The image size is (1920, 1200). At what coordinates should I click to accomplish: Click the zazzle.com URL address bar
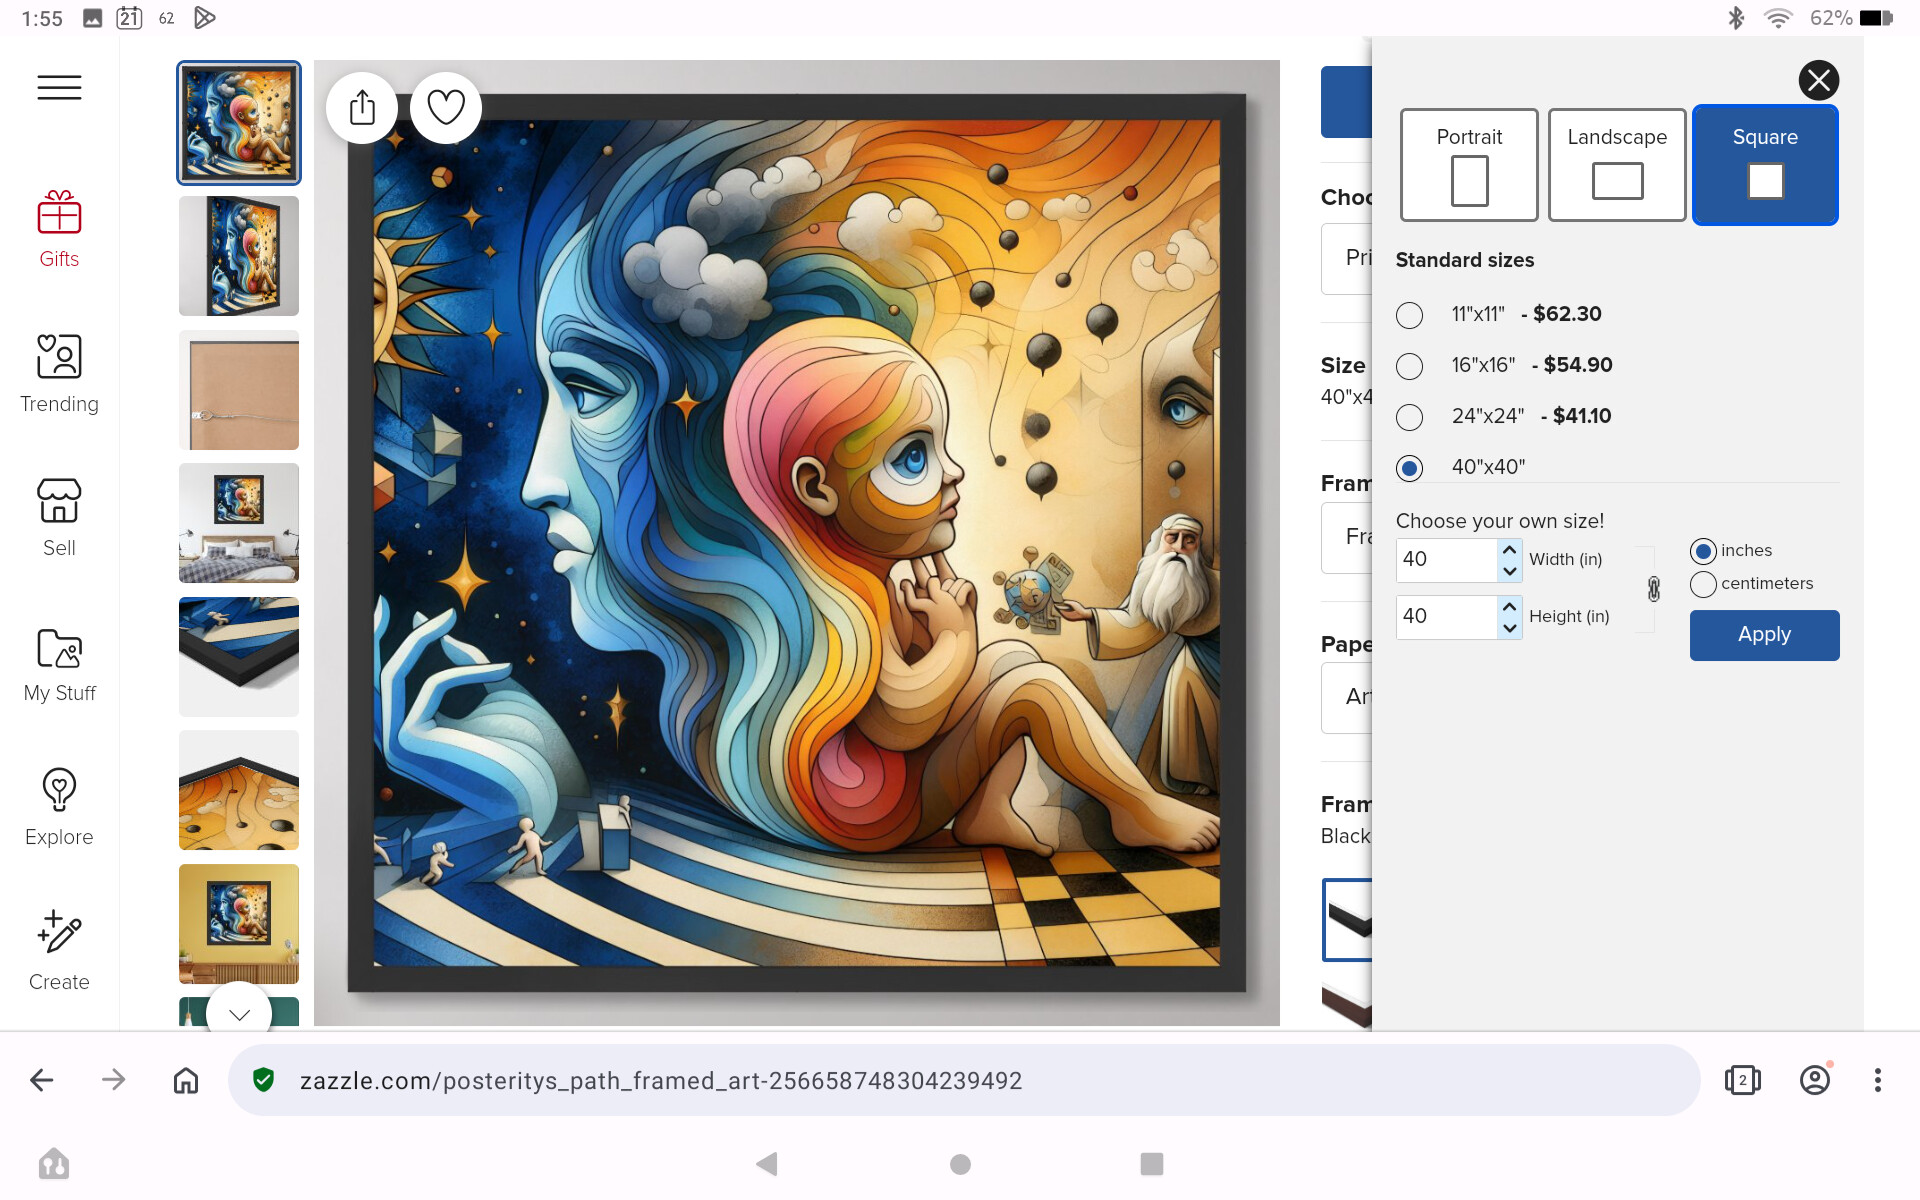[x=964, y=1080]
